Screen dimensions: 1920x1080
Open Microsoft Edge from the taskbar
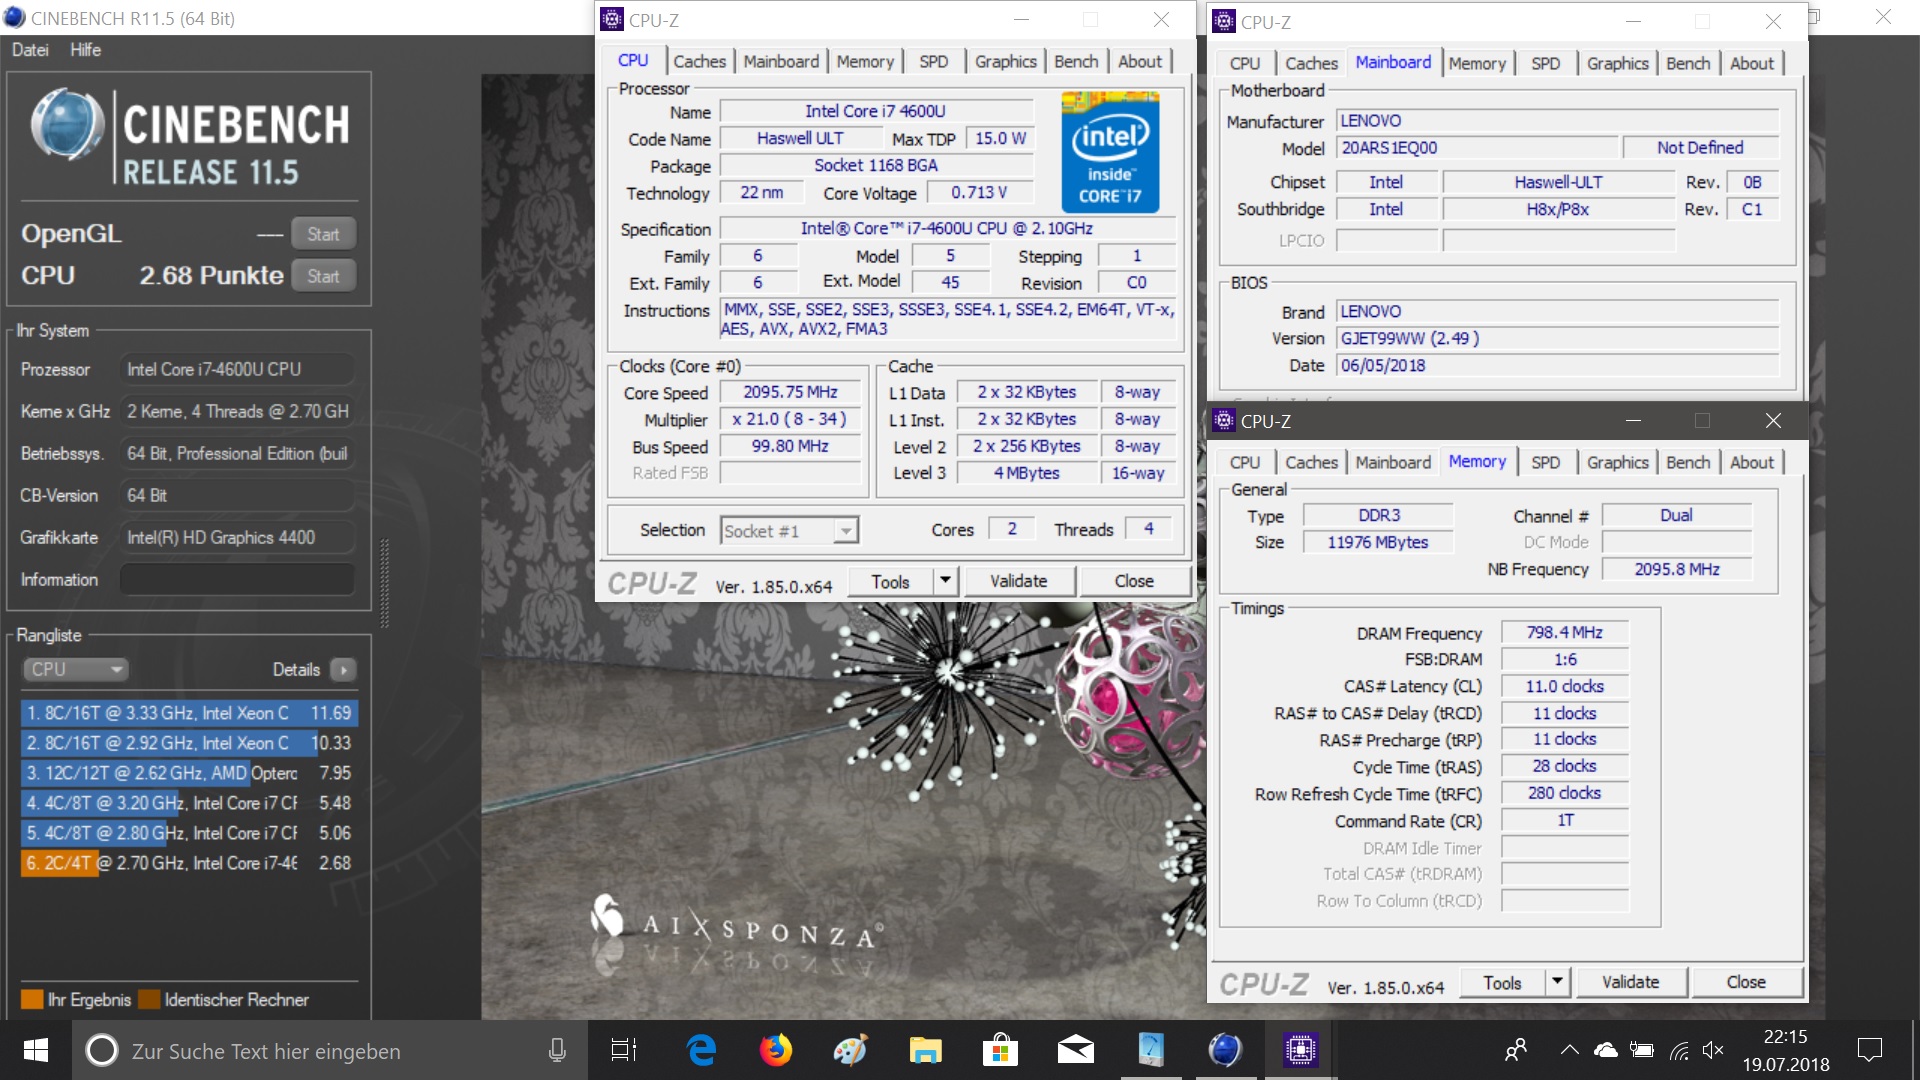(701, 1050)
